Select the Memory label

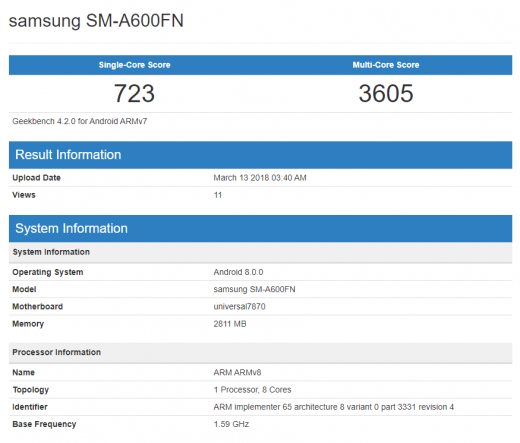tap(28, 324)
